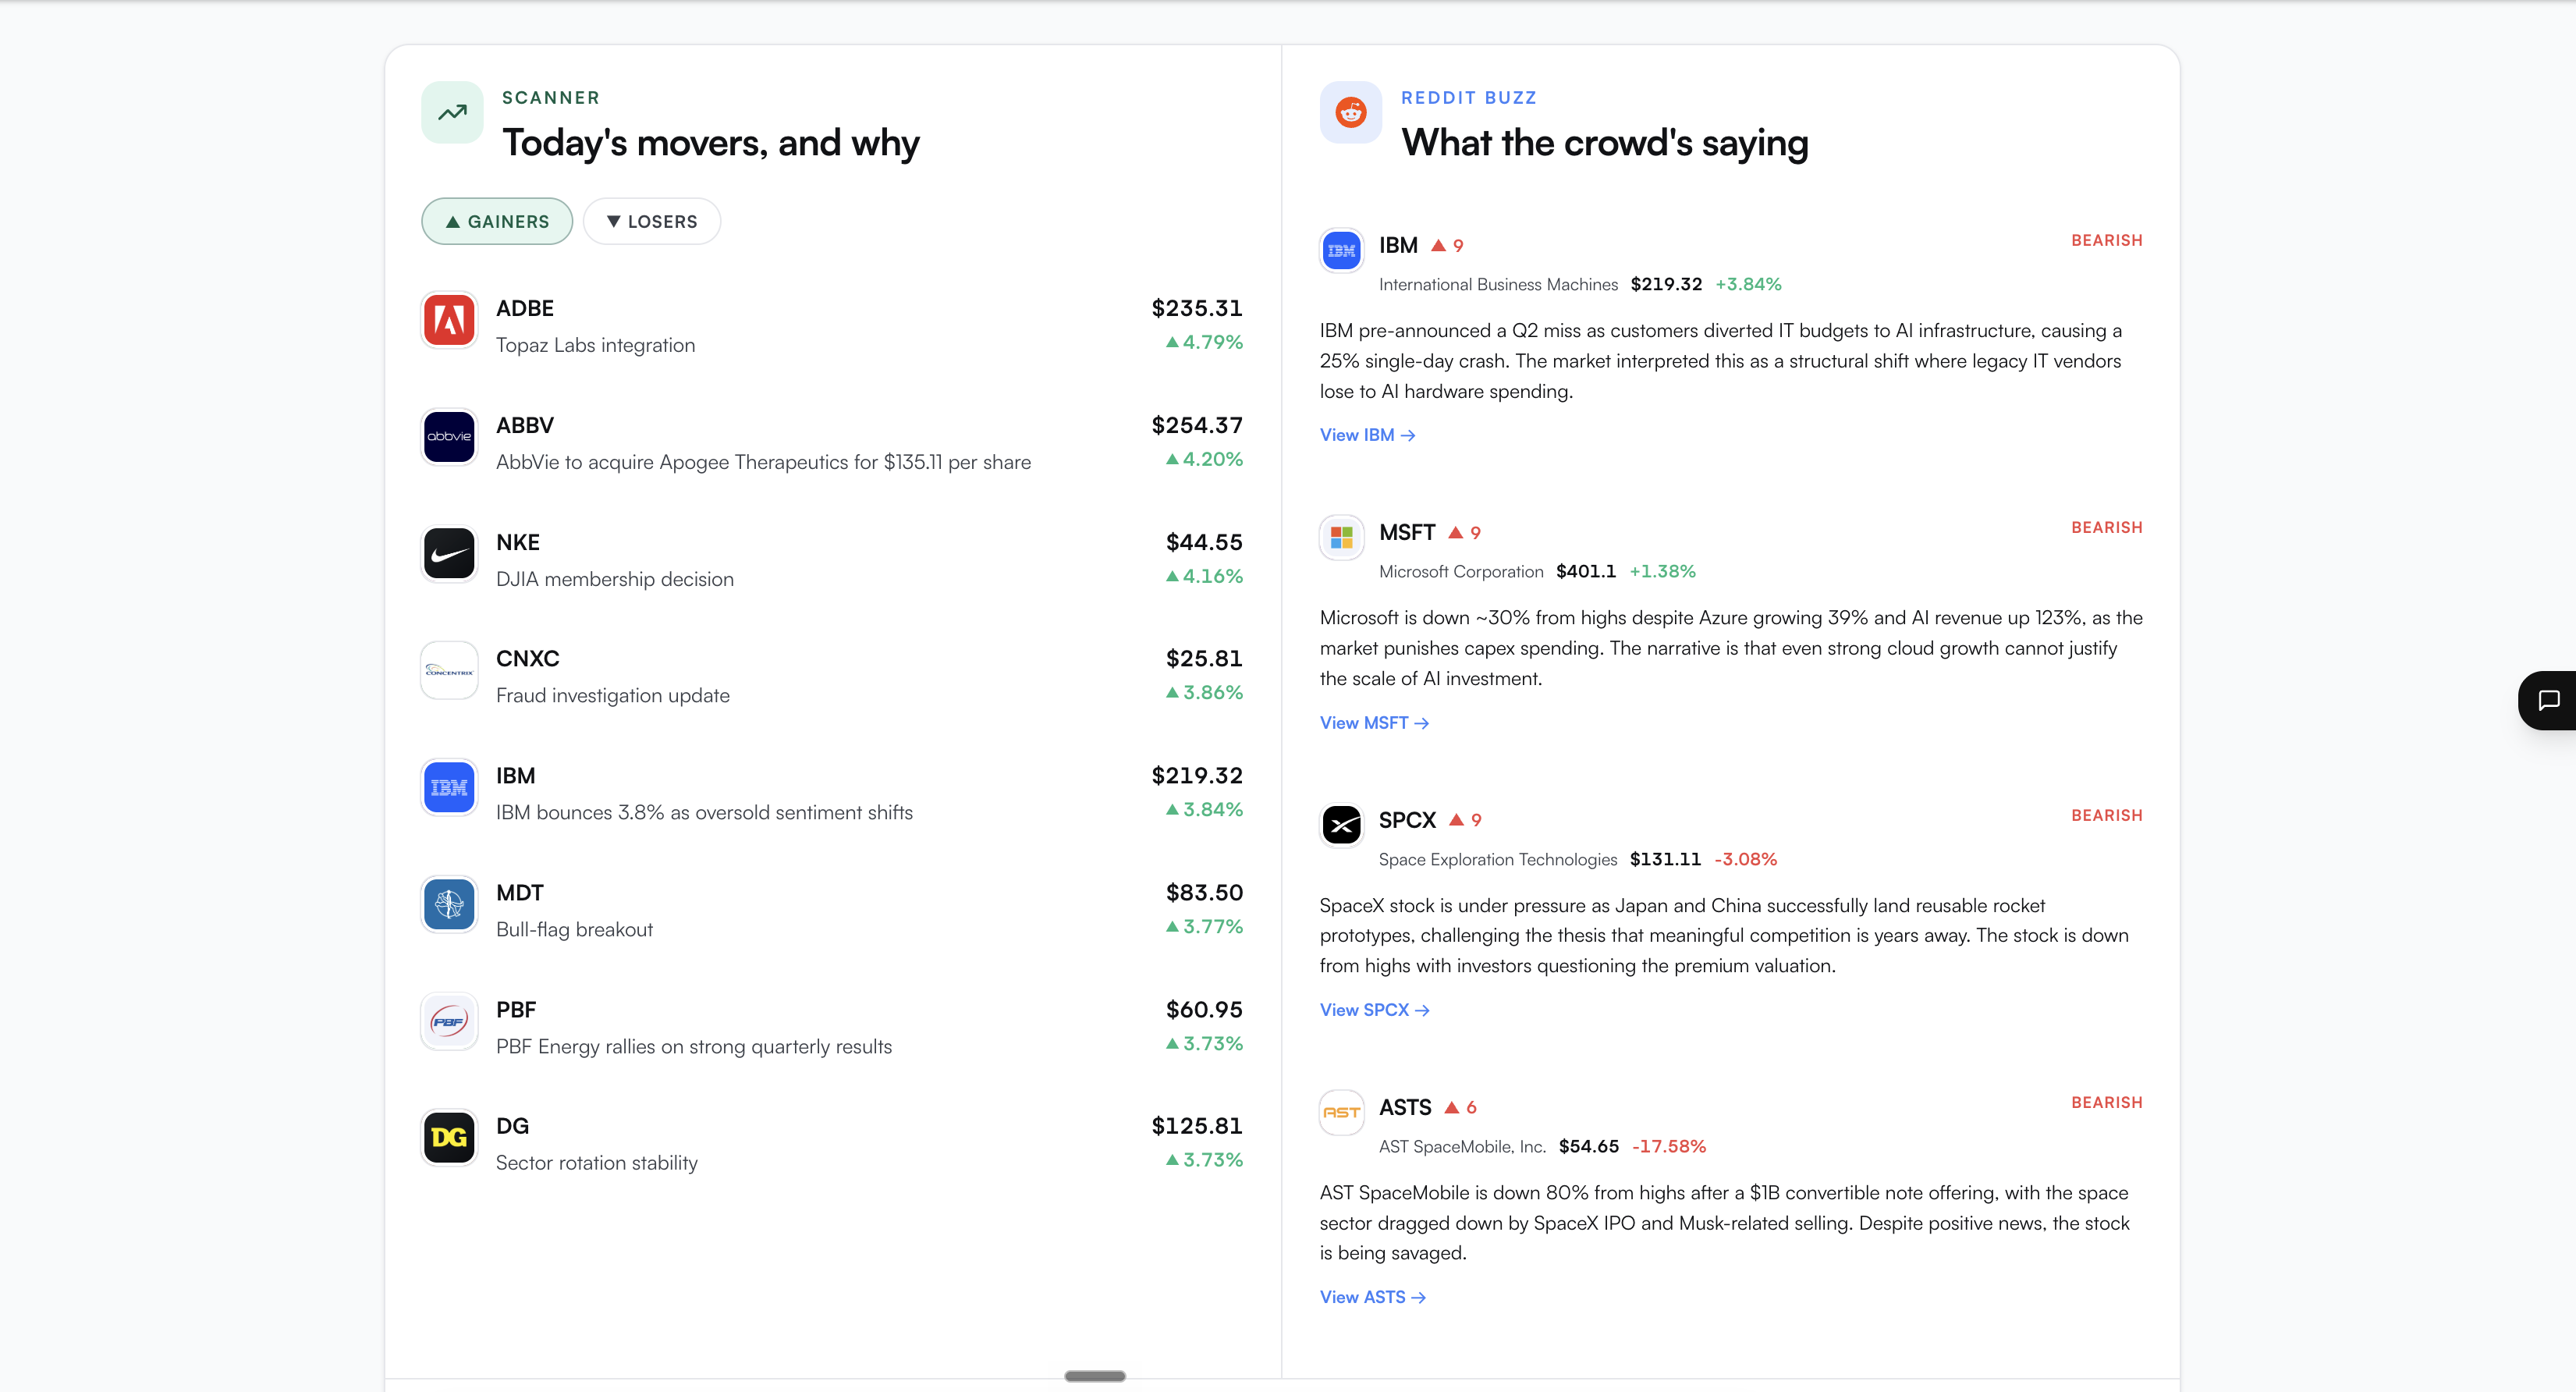2576x1392 pixels.
Task: Click the MDT ticker name
Action: 520,893
